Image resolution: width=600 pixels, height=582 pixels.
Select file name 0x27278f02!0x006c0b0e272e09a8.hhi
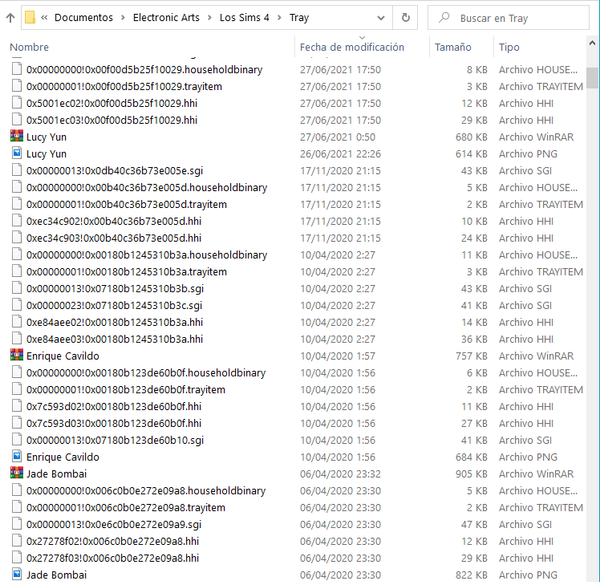coord(112,541)
